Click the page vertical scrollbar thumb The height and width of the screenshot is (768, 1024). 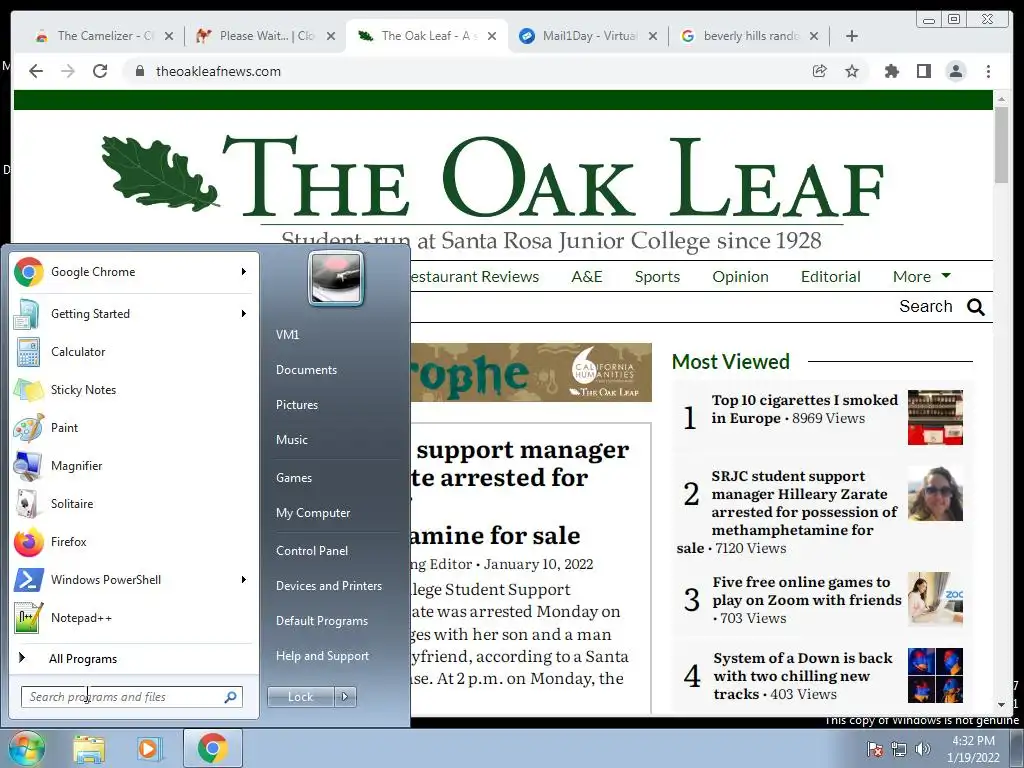coord(1001,144)
